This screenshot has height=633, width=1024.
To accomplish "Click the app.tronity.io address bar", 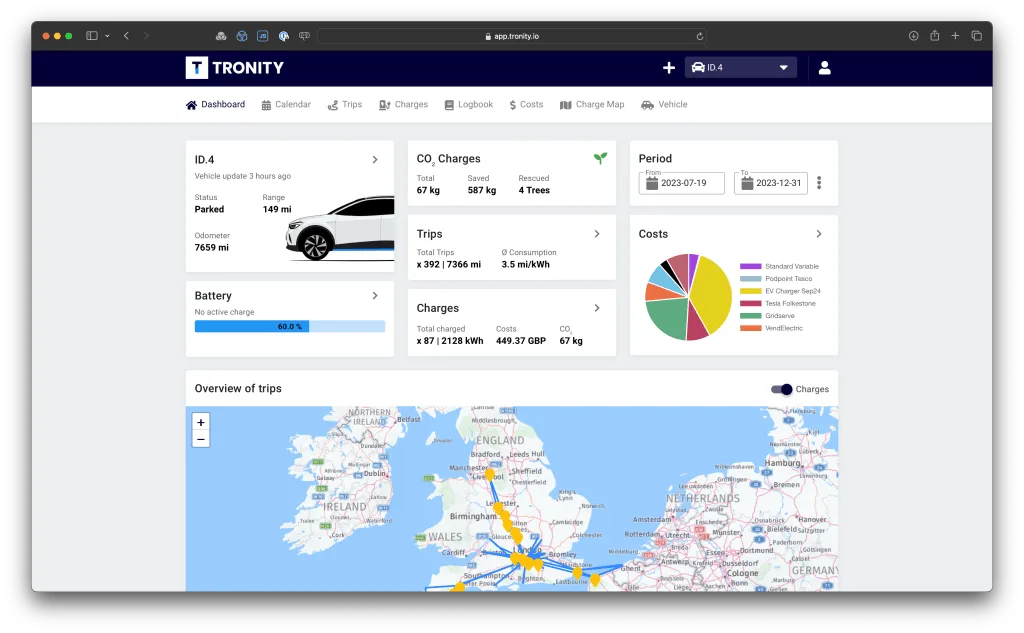I will [x=512, y=37].
